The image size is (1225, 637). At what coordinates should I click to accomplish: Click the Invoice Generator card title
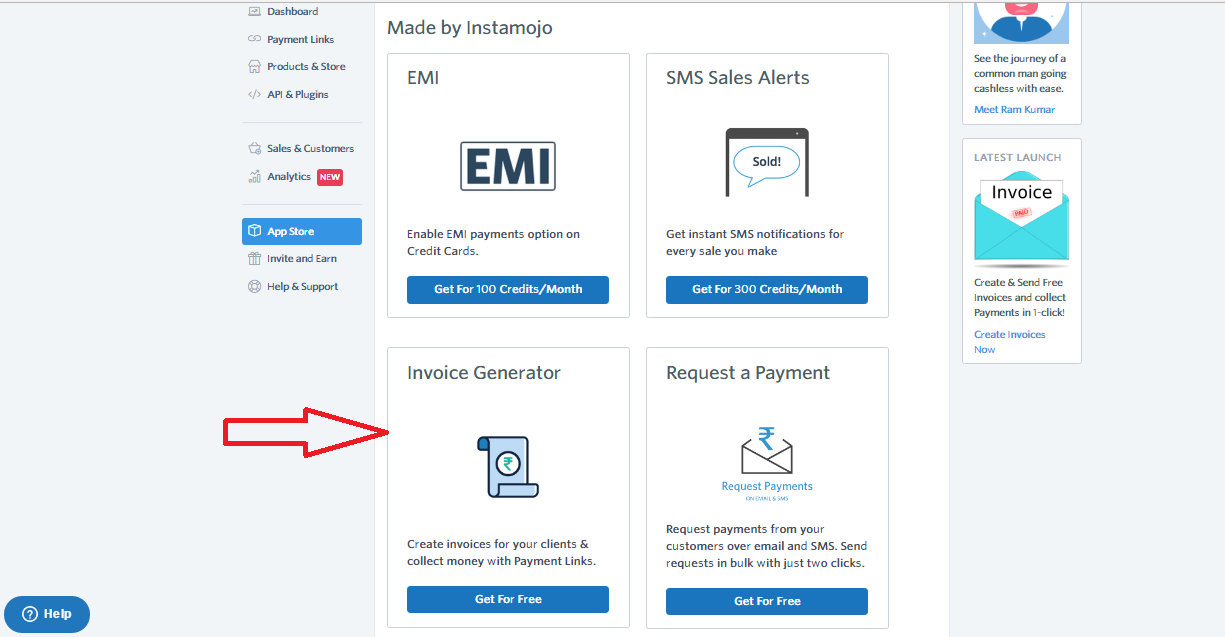[x=484, y=373]
